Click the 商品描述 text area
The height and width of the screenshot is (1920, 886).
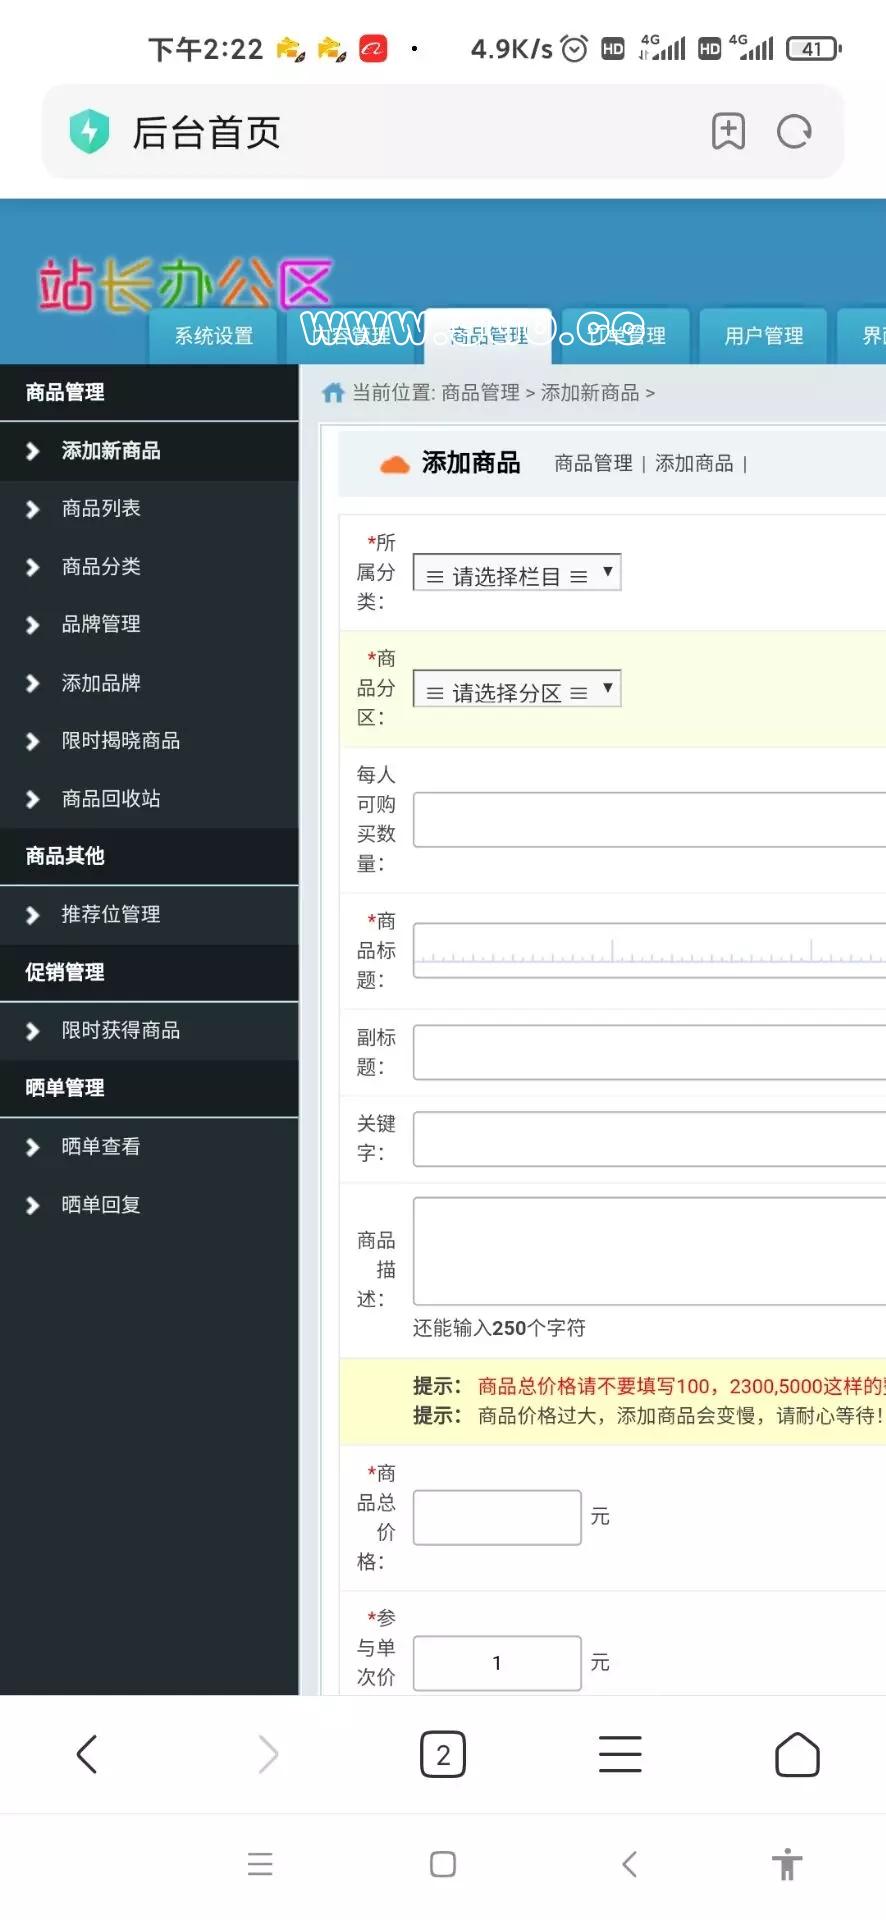pyautogui.click(x=649, y=1251)
